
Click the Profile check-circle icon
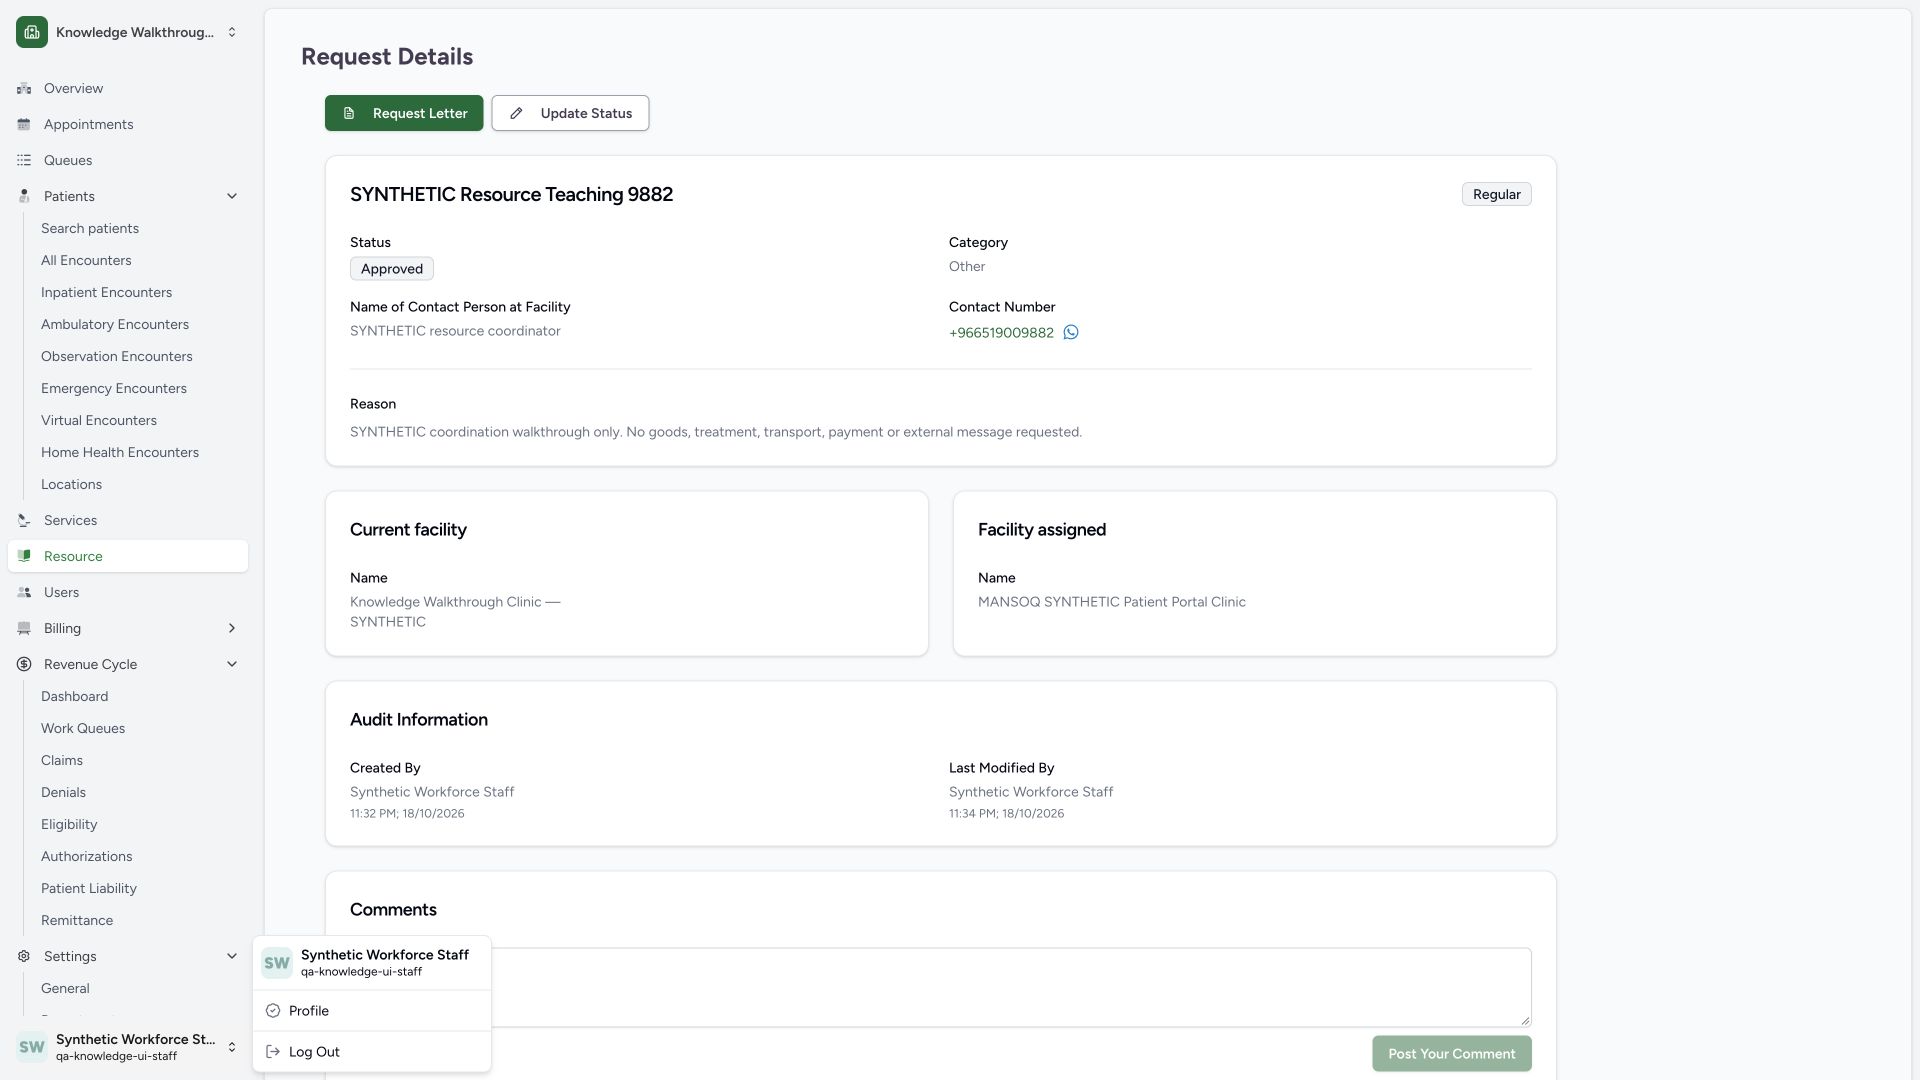(x=273, y=1011)
